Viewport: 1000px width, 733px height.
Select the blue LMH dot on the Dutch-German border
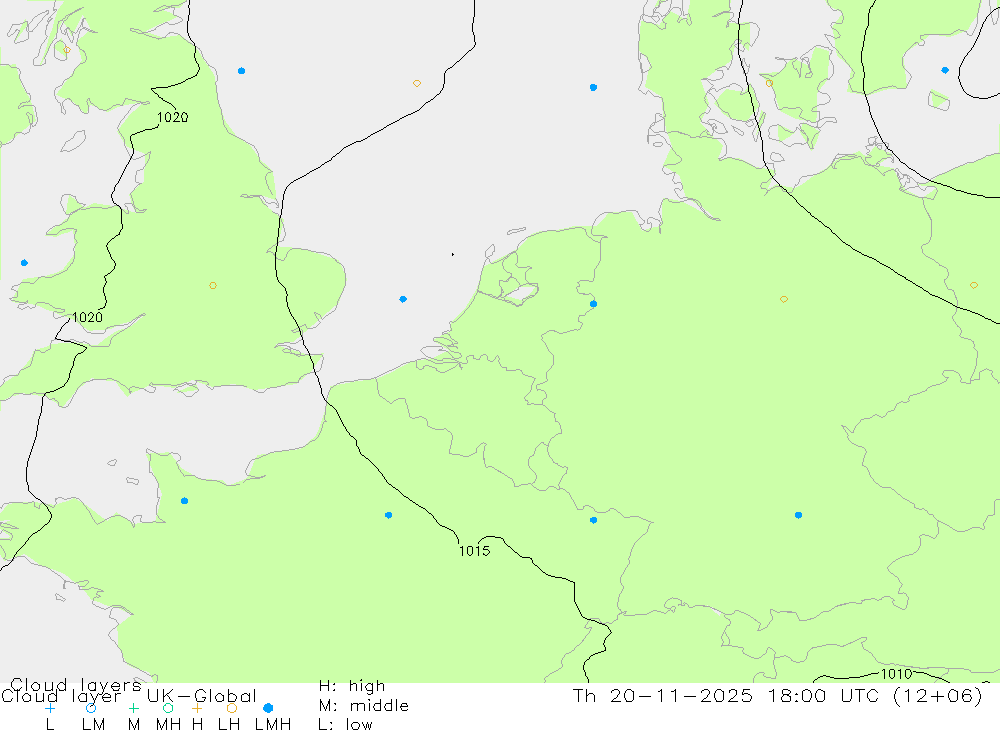tap(593, 304)
